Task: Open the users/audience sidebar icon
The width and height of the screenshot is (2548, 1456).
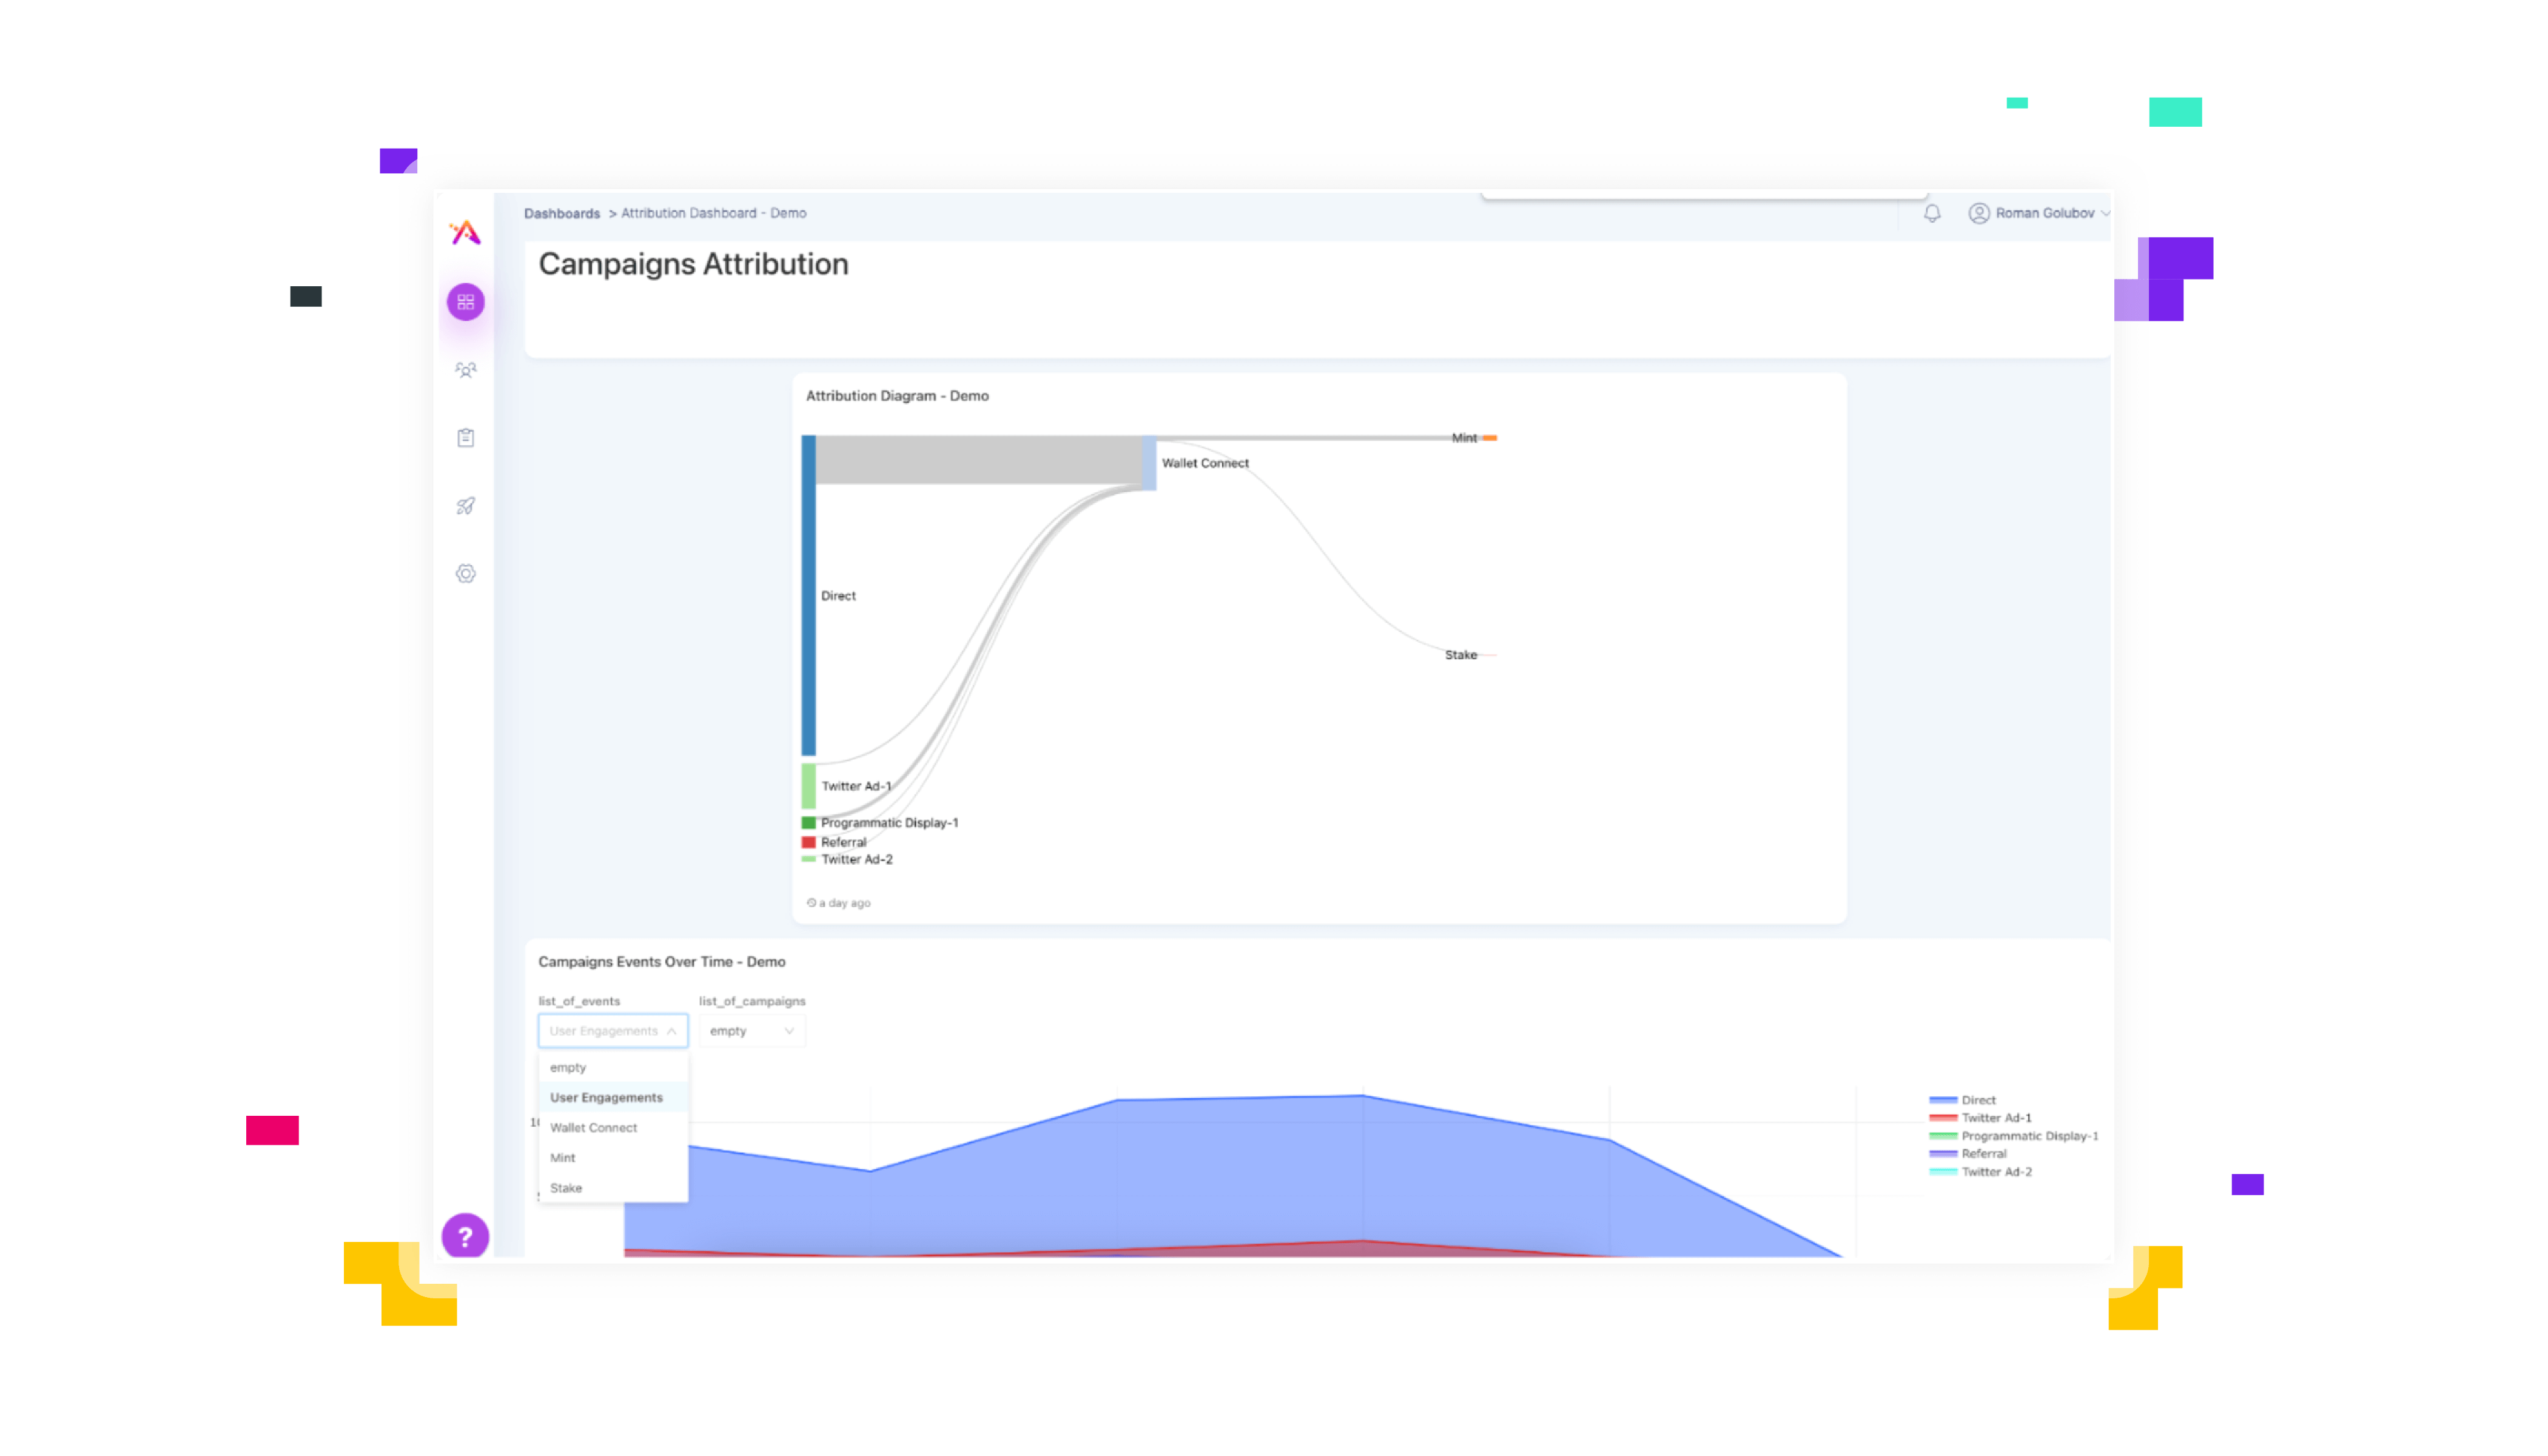Action: click(465, 370)
